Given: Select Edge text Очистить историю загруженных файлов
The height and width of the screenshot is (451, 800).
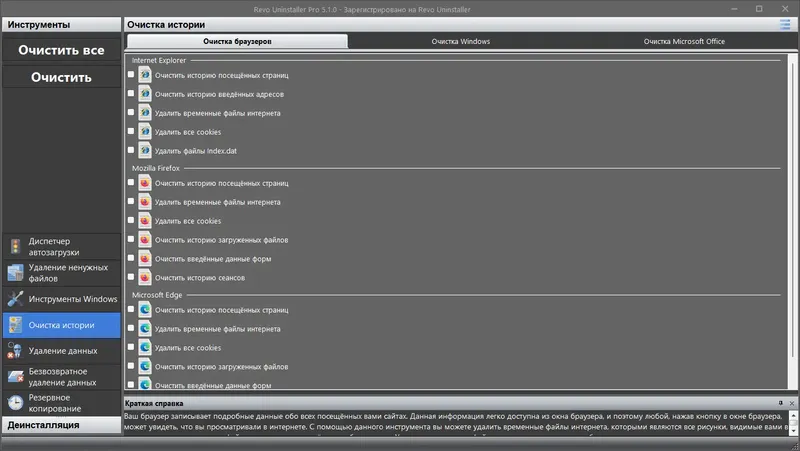Looking at the screenshot, I should (x=221, y=366).
